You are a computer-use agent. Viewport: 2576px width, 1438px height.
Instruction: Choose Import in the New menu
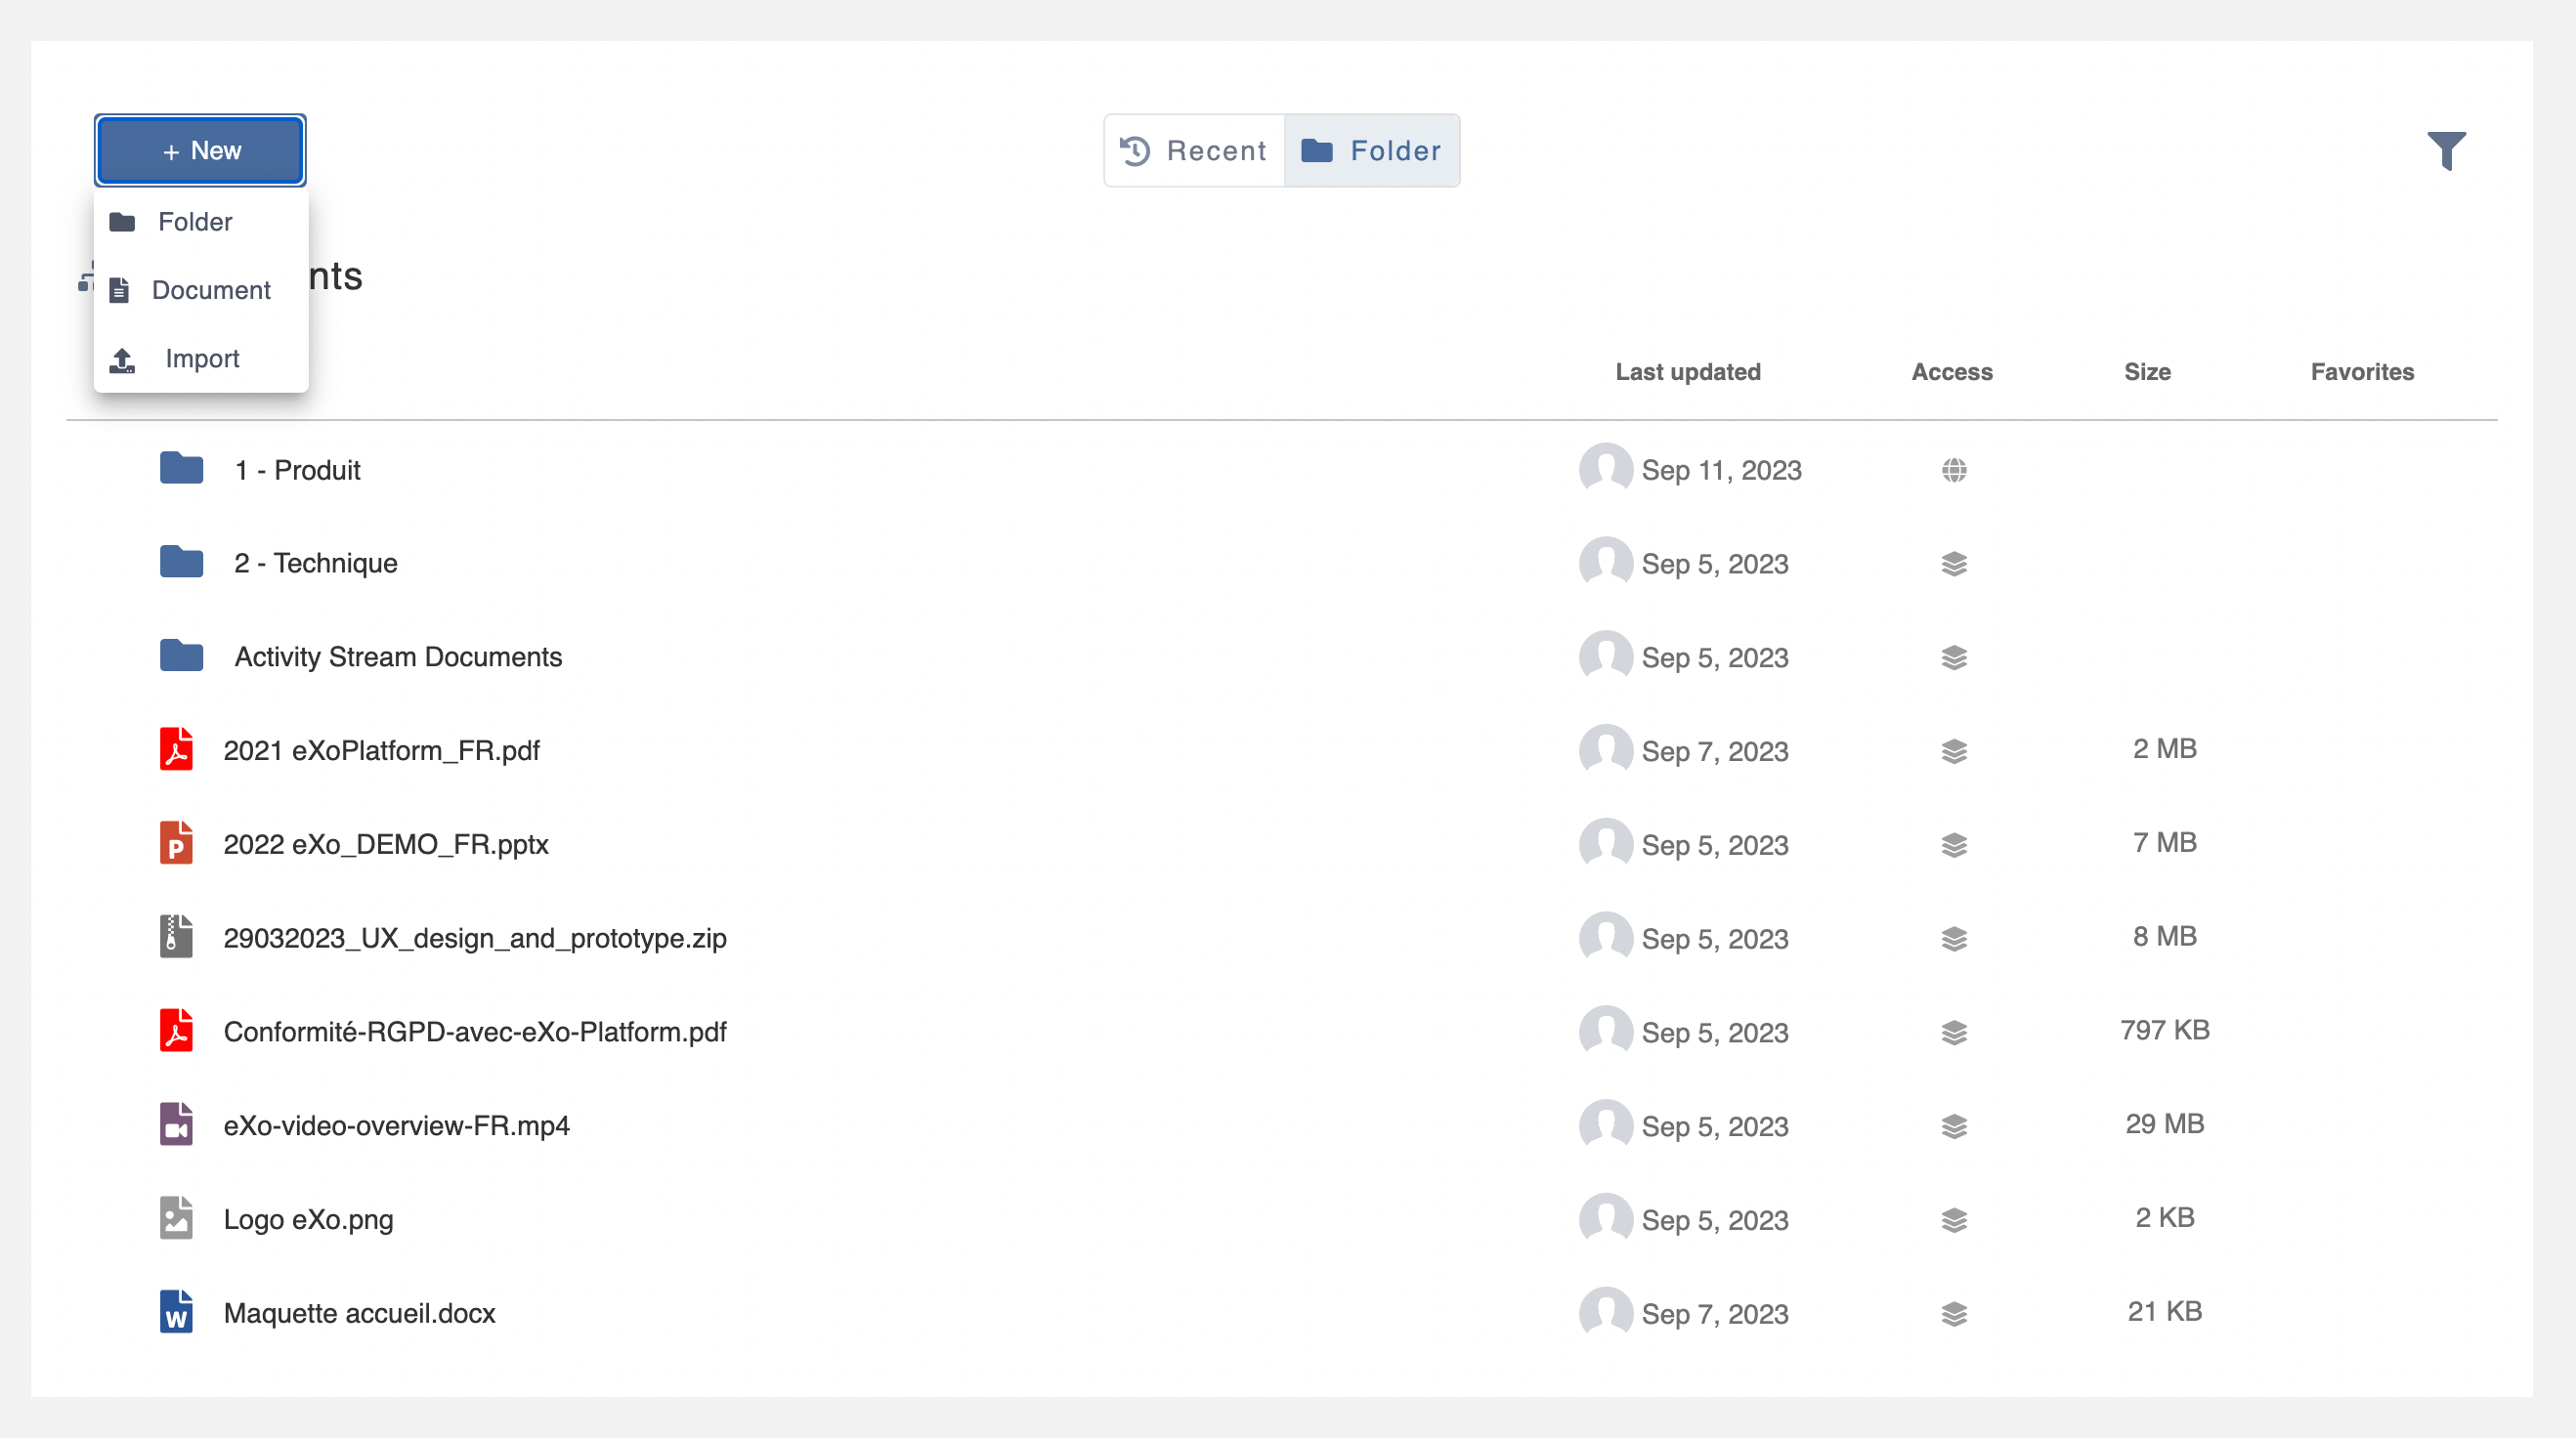pos(201,359)
